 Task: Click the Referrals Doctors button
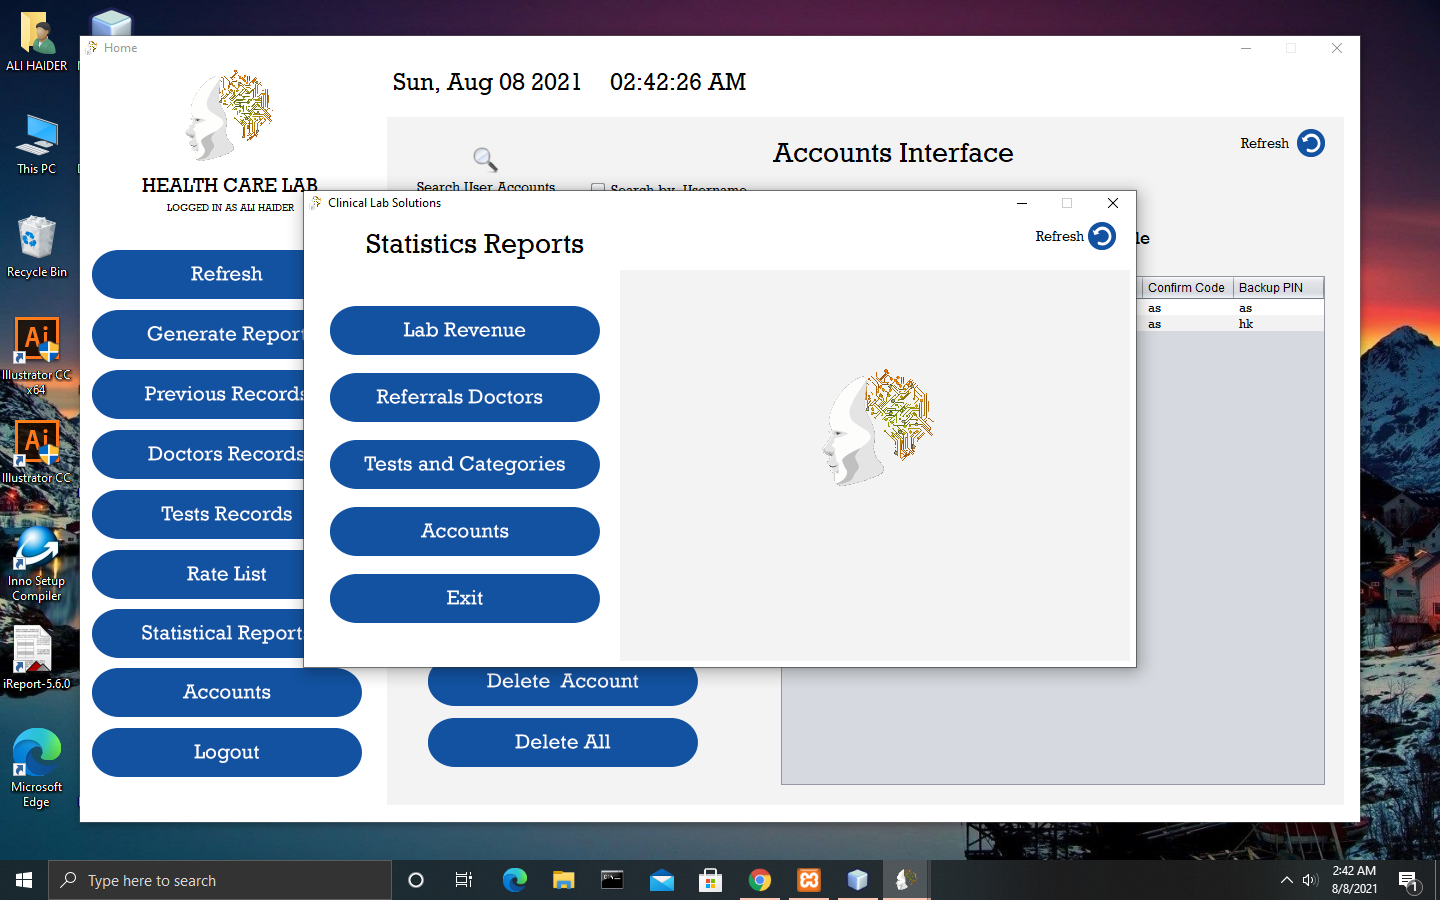(x=464, y=397)
